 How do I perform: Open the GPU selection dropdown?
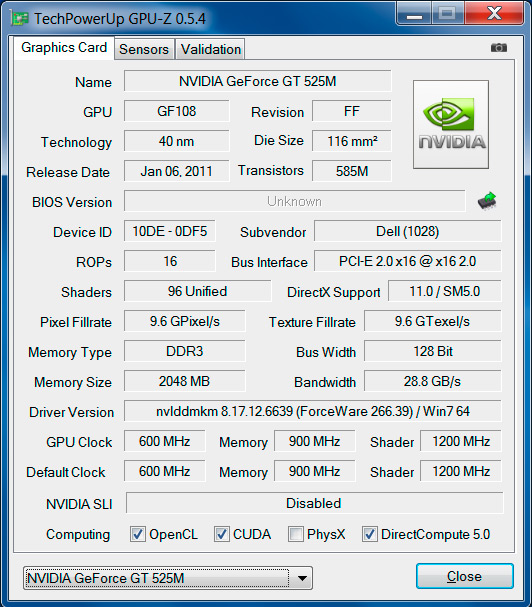[168, 578]
